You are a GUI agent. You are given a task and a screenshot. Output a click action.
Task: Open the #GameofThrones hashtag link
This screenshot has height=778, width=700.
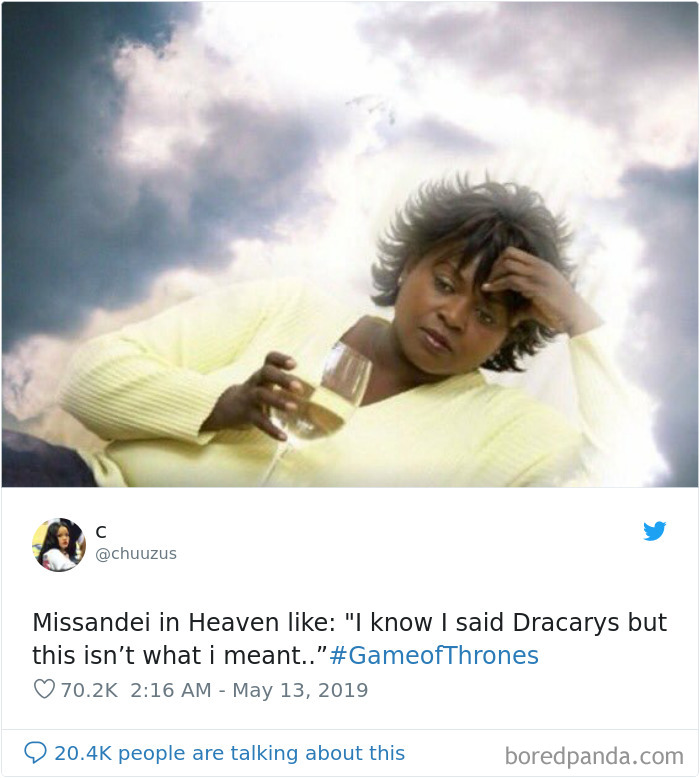(434, 655)
